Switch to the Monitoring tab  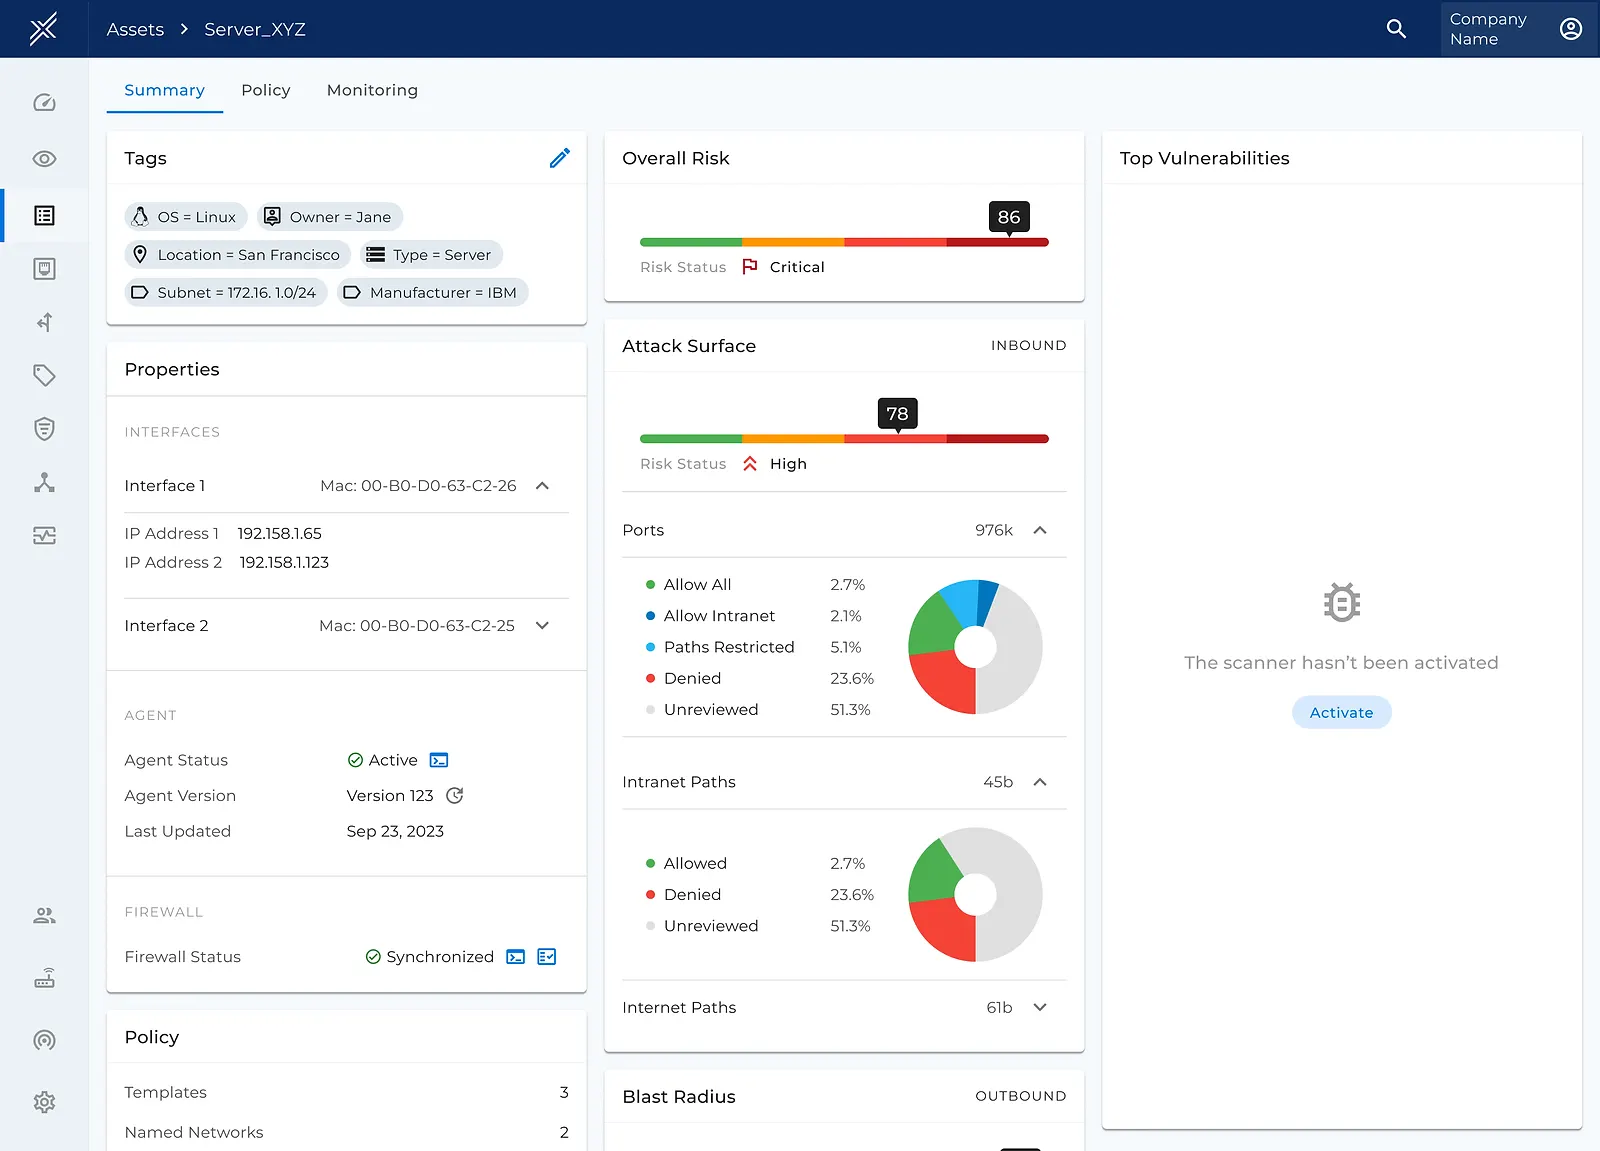(372, 90)
